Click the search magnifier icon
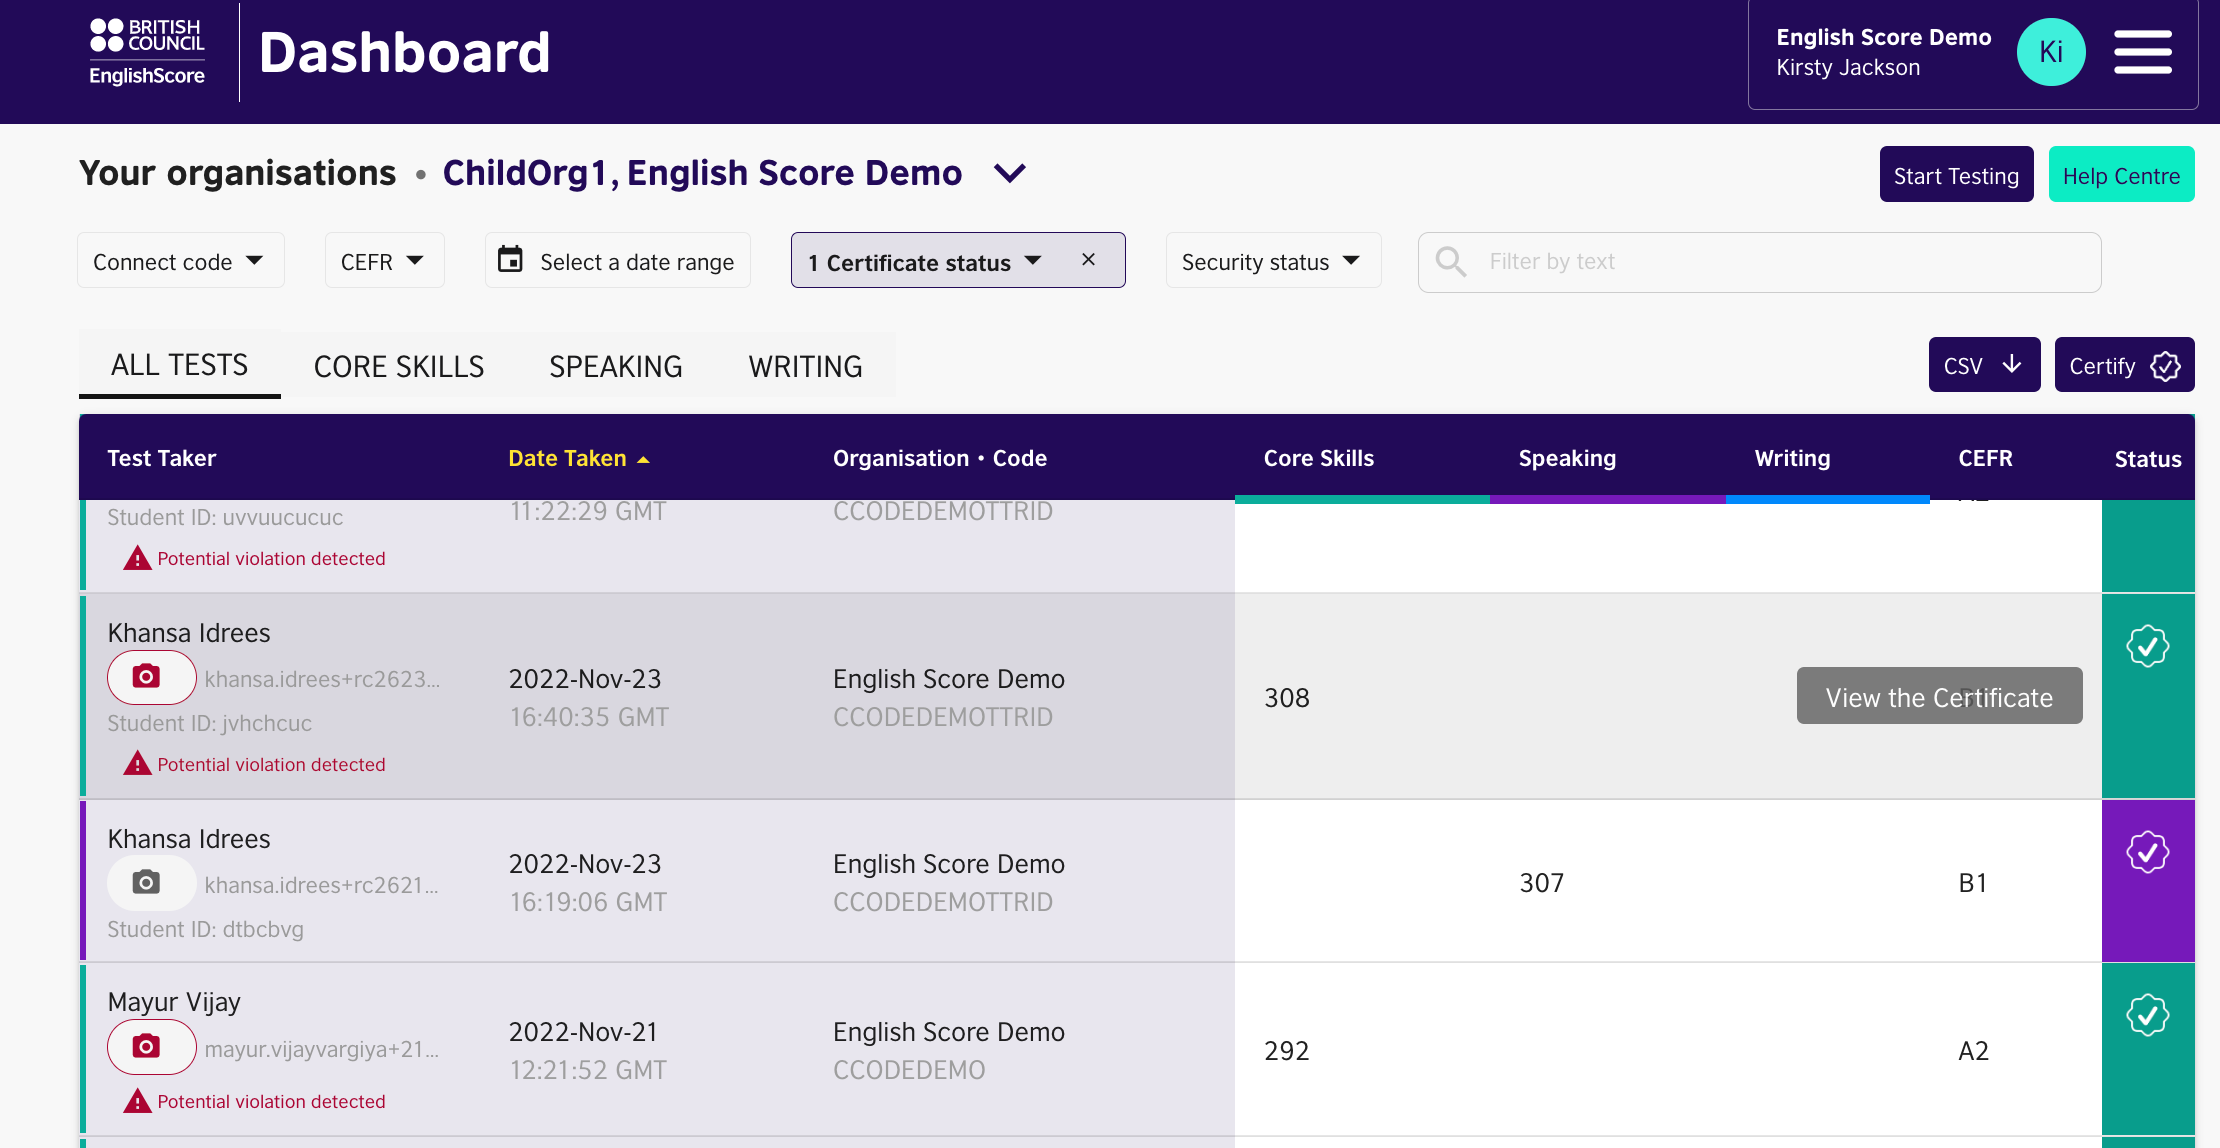The width and height of the screenshot is (2220, 1148). (x=1450, y=262)
